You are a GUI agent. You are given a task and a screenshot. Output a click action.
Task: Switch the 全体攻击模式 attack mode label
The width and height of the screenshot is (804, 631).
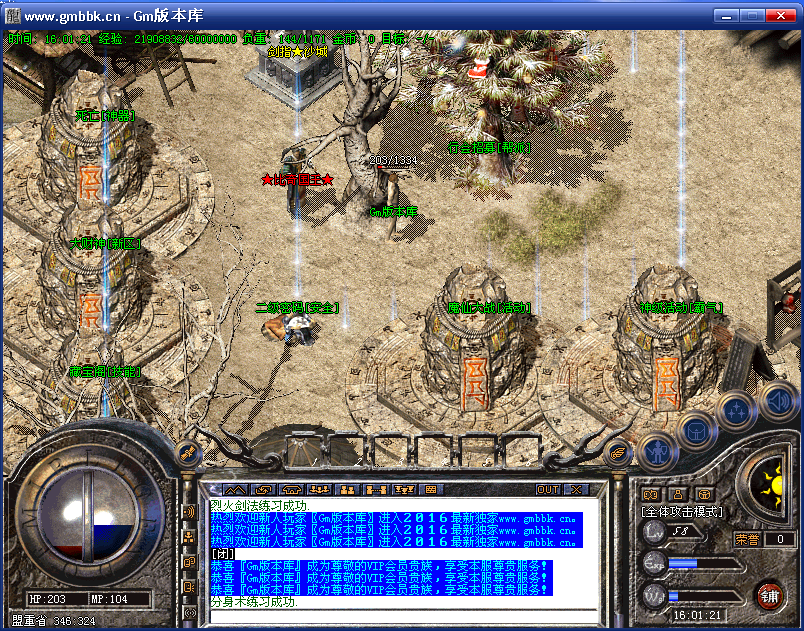[x=682, y=512]
